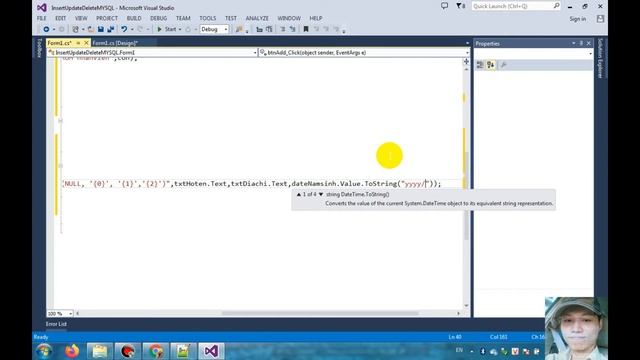Click the open tabs list dropdown arrow
This screenshot has width=640, height=360.
point(467,43)
